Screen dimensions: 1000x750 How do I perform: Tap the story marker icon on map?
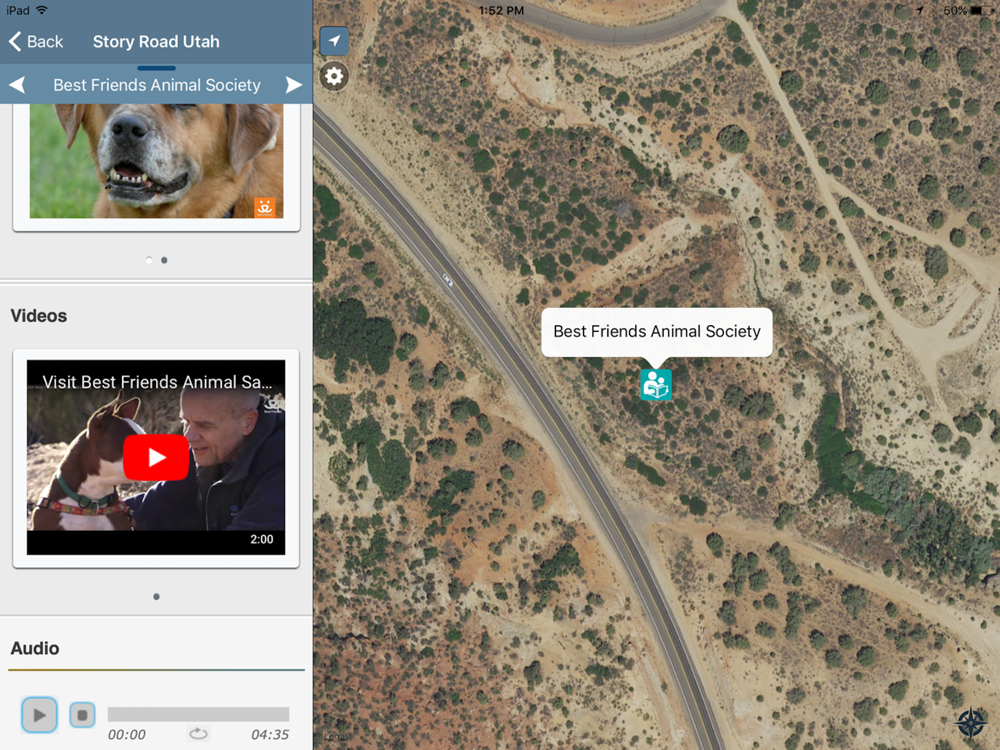[656, 385]
